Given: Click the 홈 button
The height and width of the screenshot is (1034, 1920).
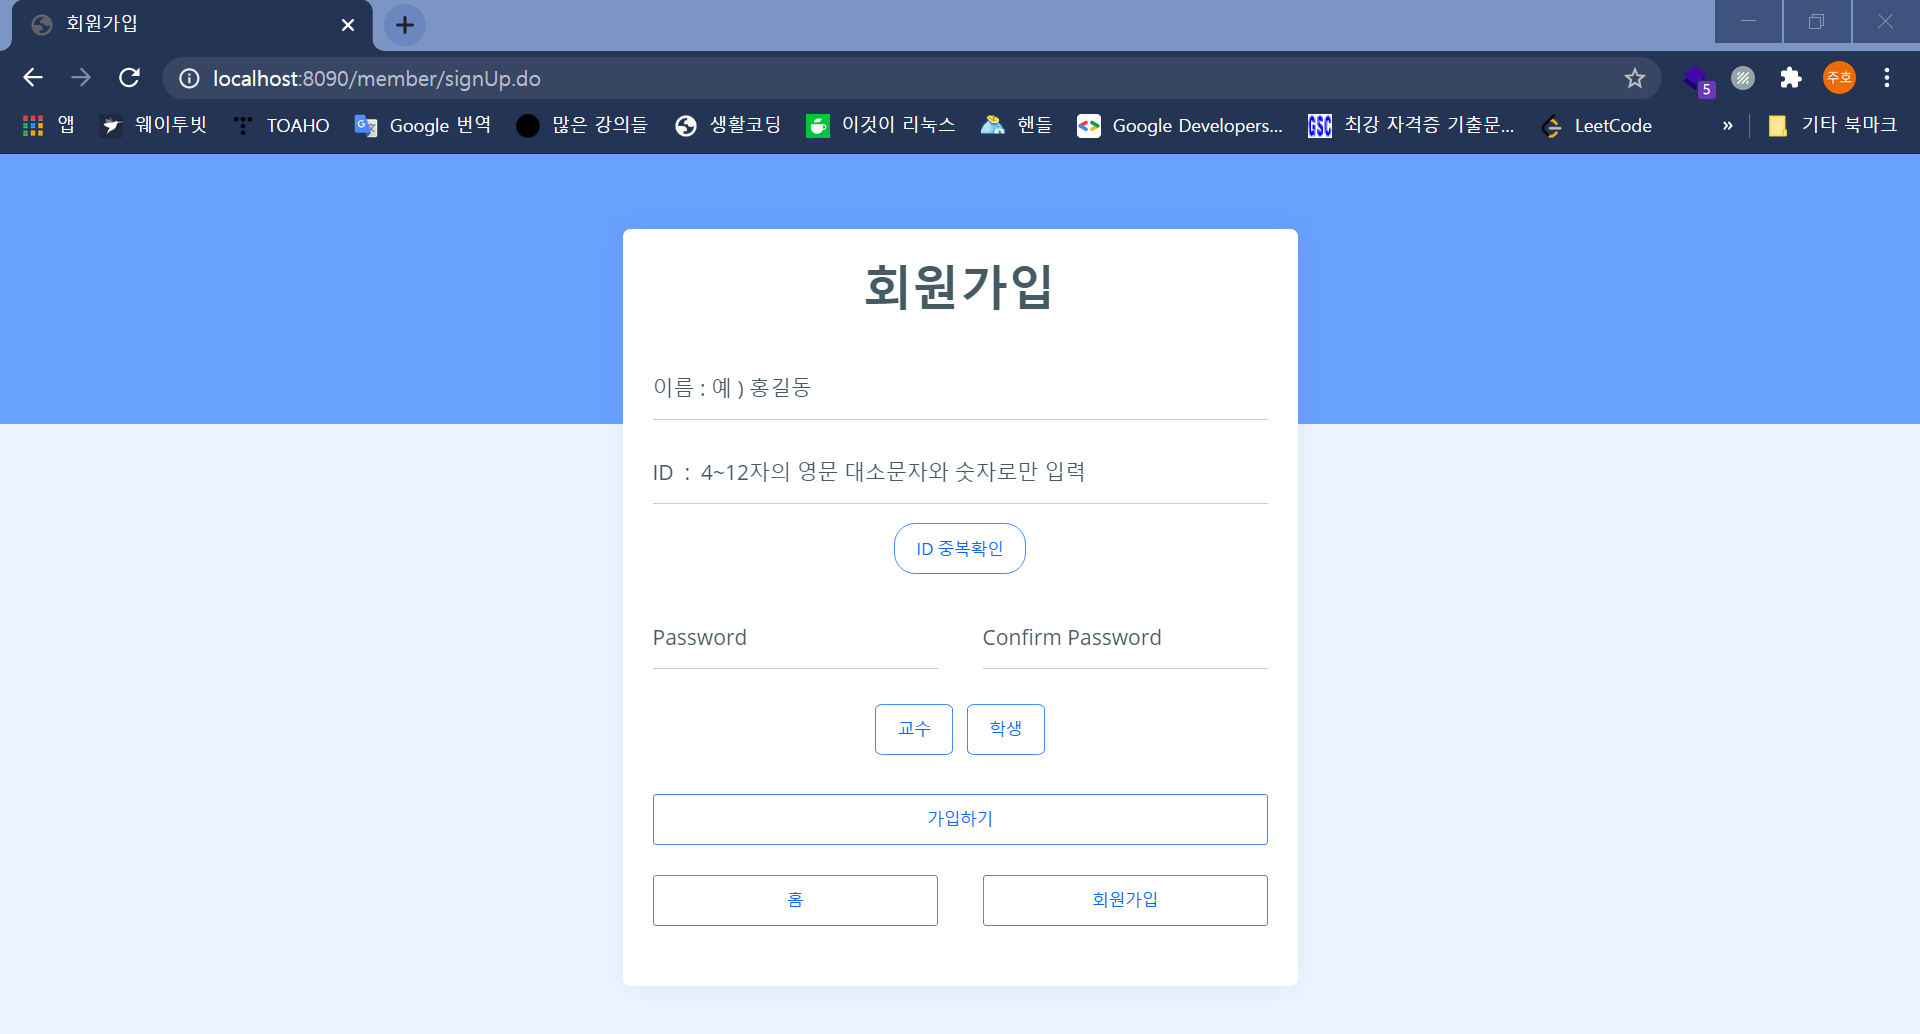Looking at the screenshot, I should [x=795, y=900].
